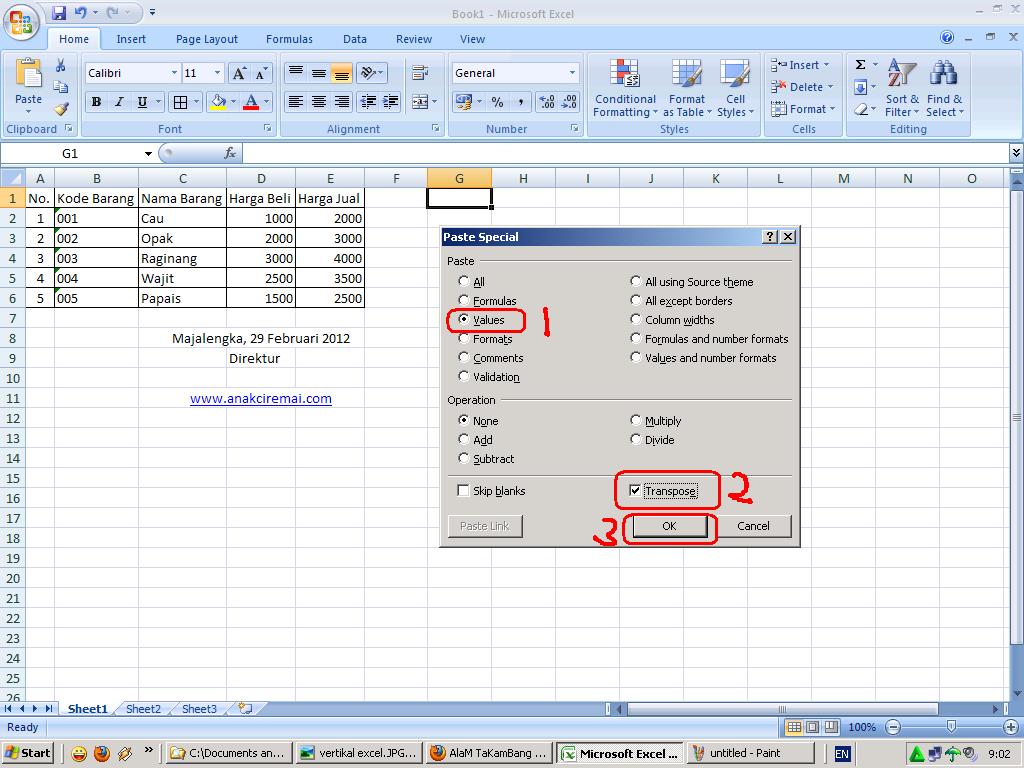This screenshot has width=1024, height=768.
Task: Select the All paste radio button
Action: coord(464,281)
